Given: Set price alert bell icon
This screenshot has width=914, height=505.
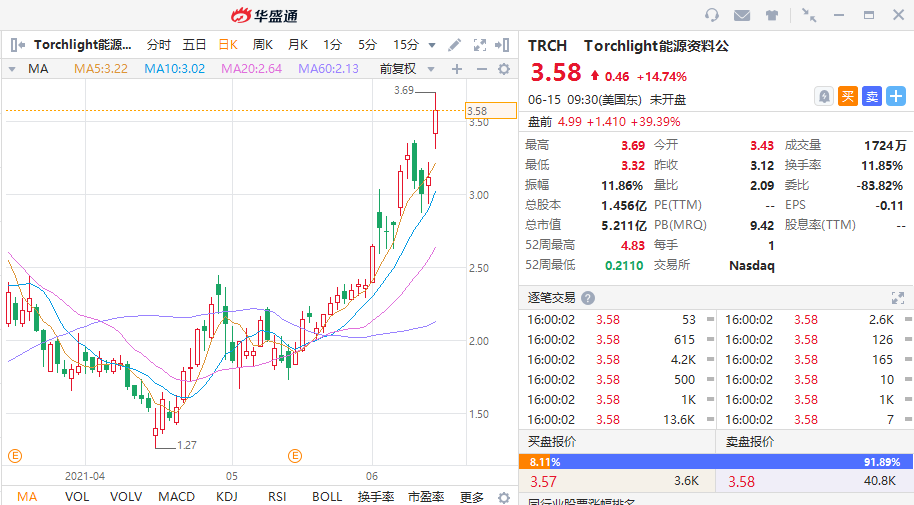Looking at the screenshot, I should click(x=824, y=96).
